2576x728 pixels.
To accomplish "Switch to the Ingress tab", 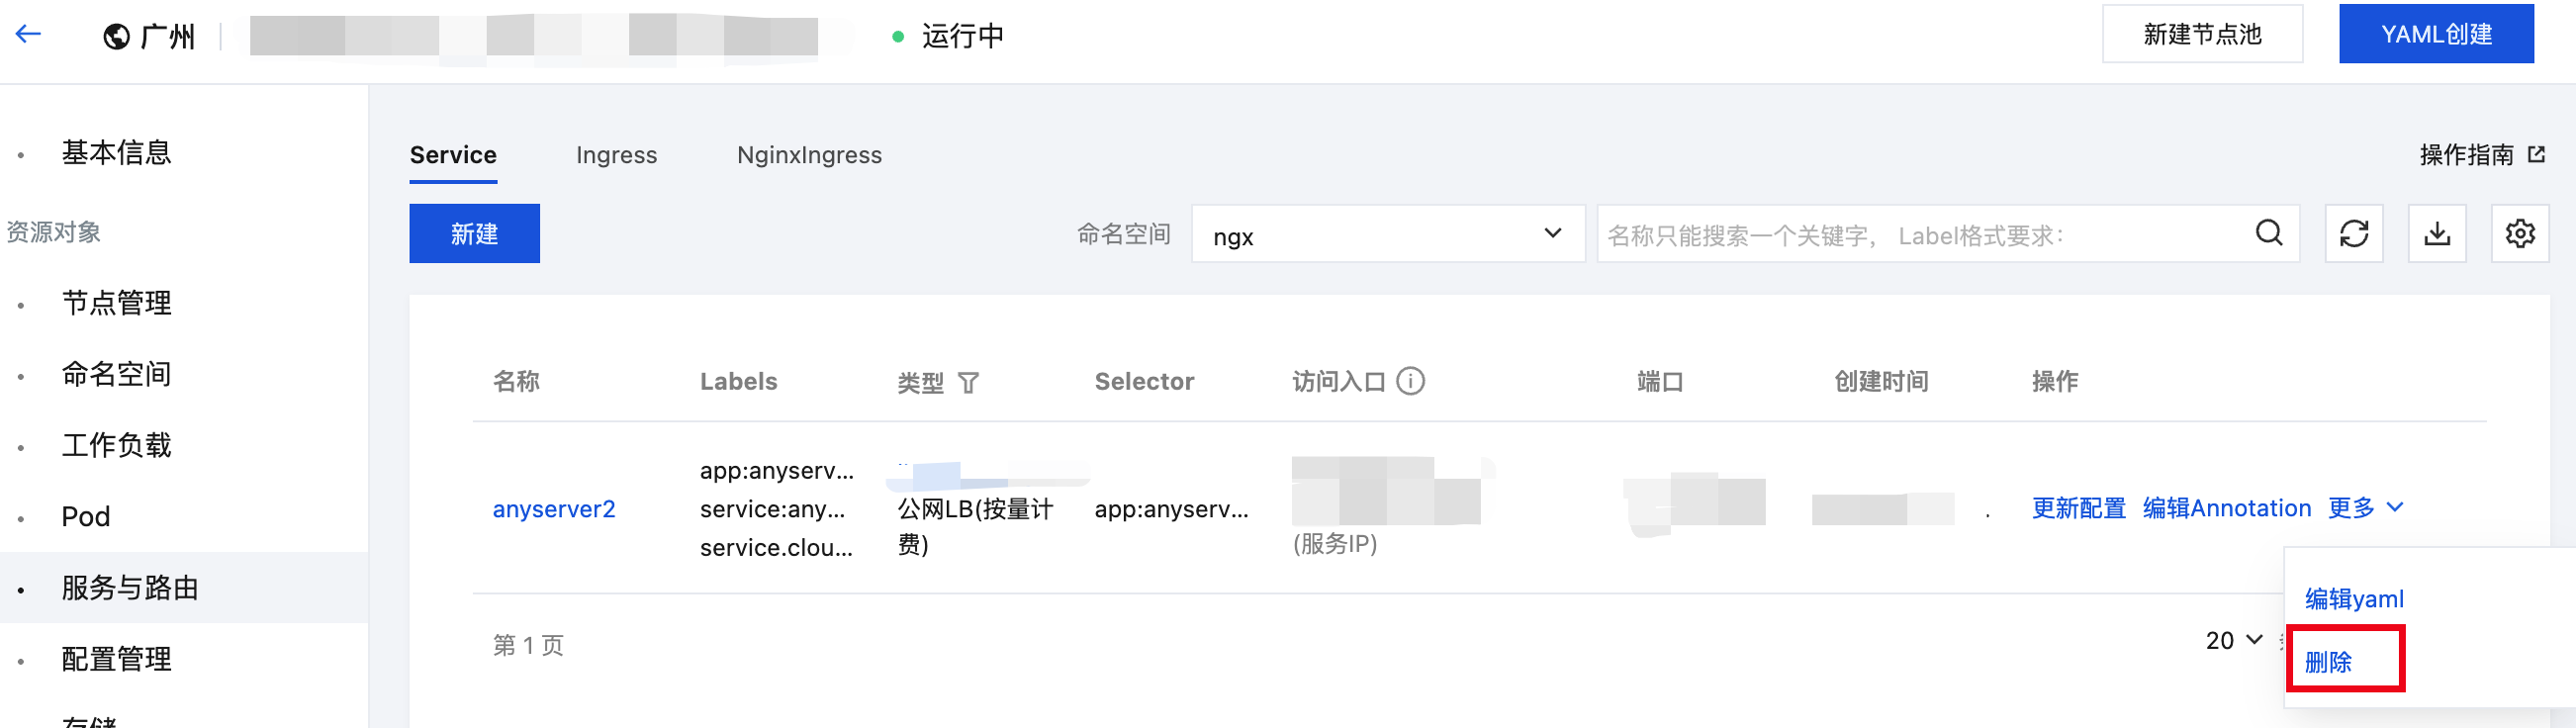I will point(616,155).
